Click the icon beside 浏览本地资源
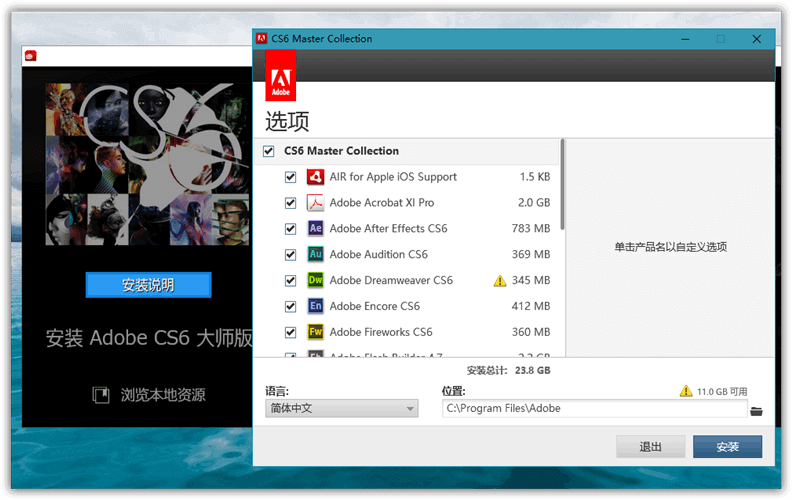The width and height of the screenshot is (792, 500). pyautogui.click(x=101, y=394)
